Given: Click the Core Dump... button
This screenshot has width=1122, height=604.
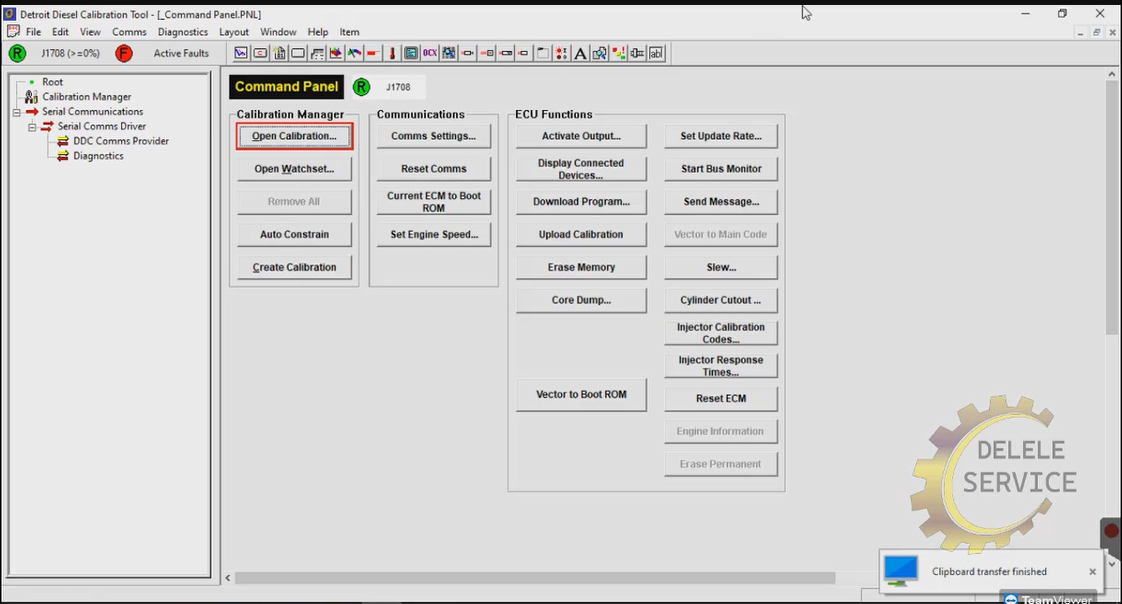Looking at the screenshot, I should coord(581,301).
